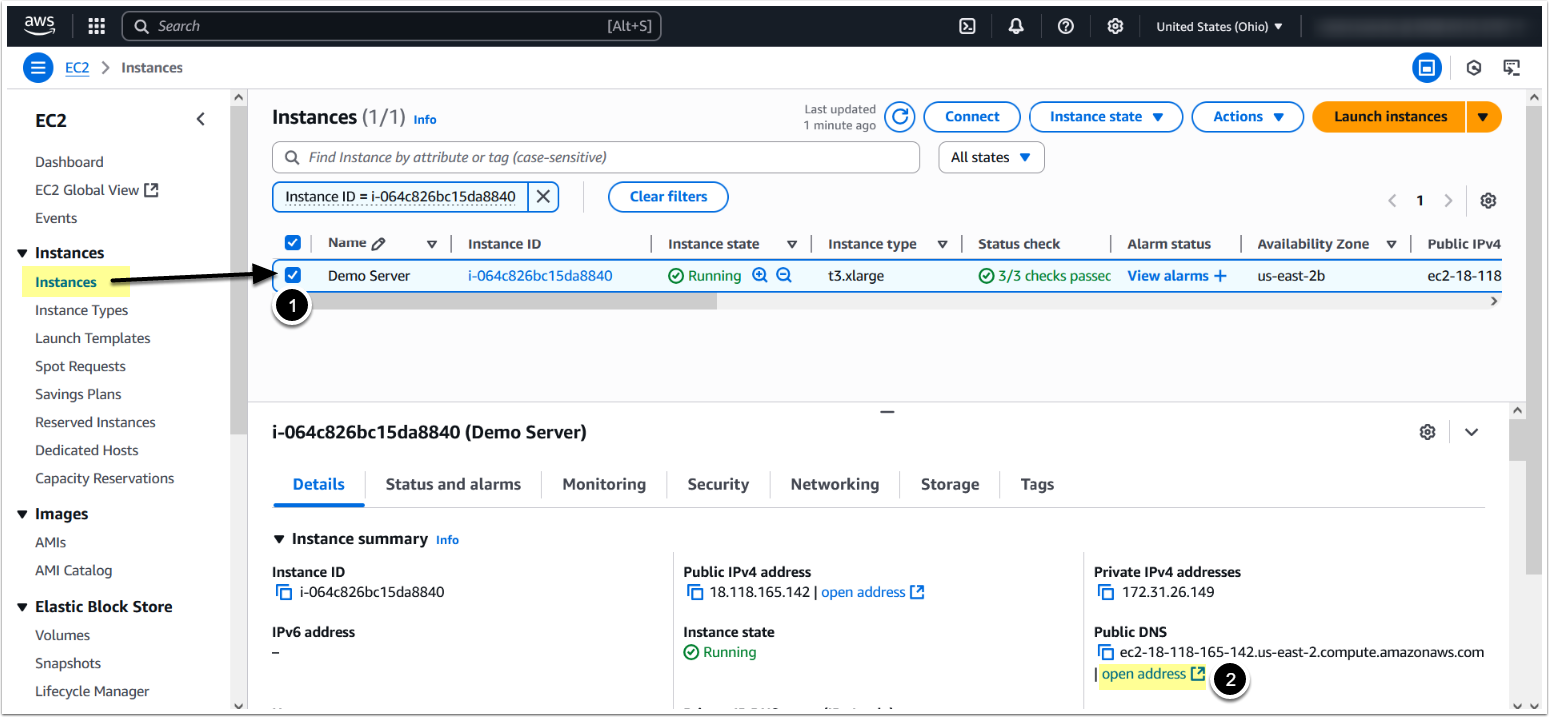Open the AWS services grid menu

click(x=97, y=26)
